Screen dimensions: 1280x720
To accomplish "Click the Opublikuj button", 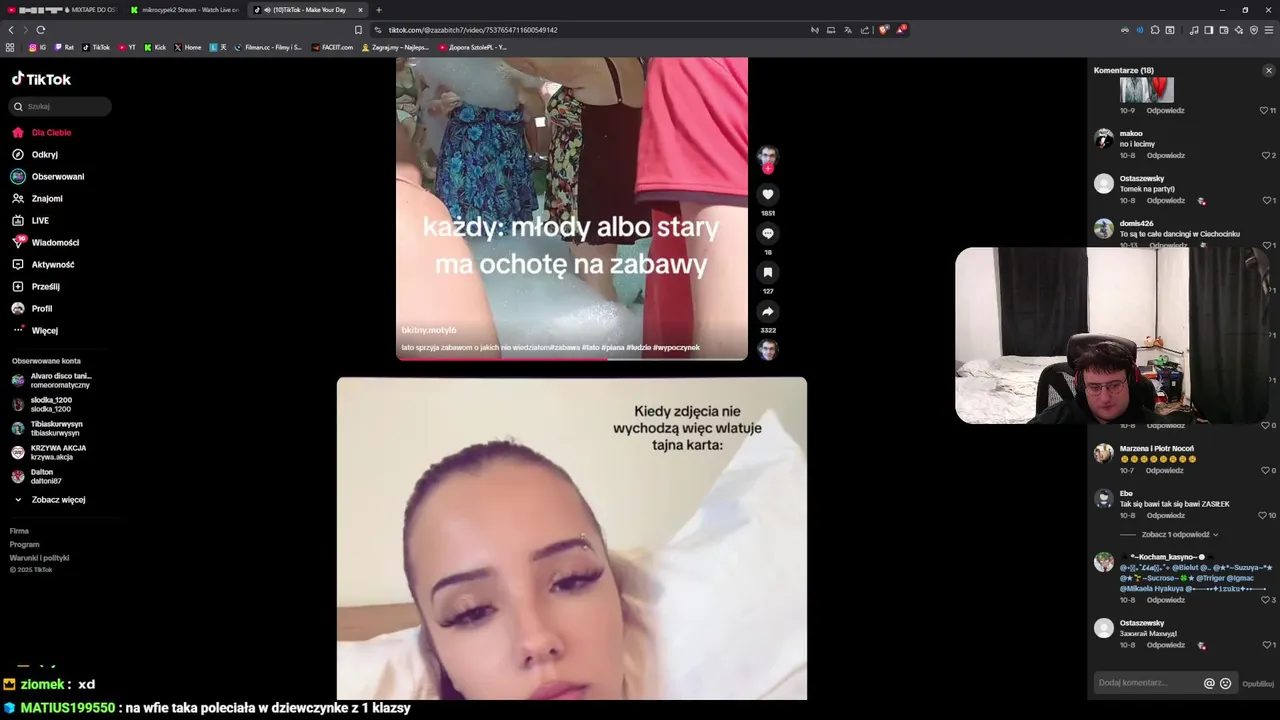I will [x=1258, y=684].
